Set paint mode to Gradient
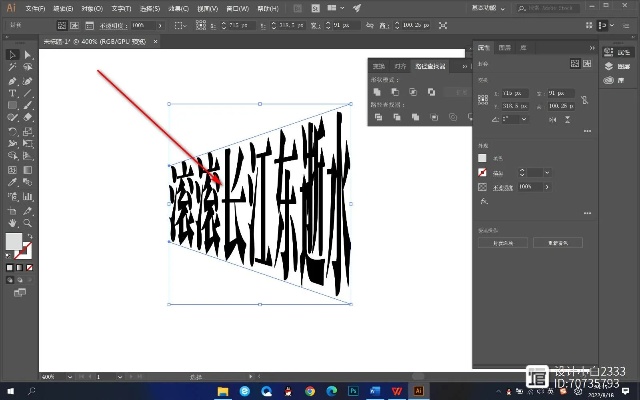The image size is (640, 400). tap(20, 268)
